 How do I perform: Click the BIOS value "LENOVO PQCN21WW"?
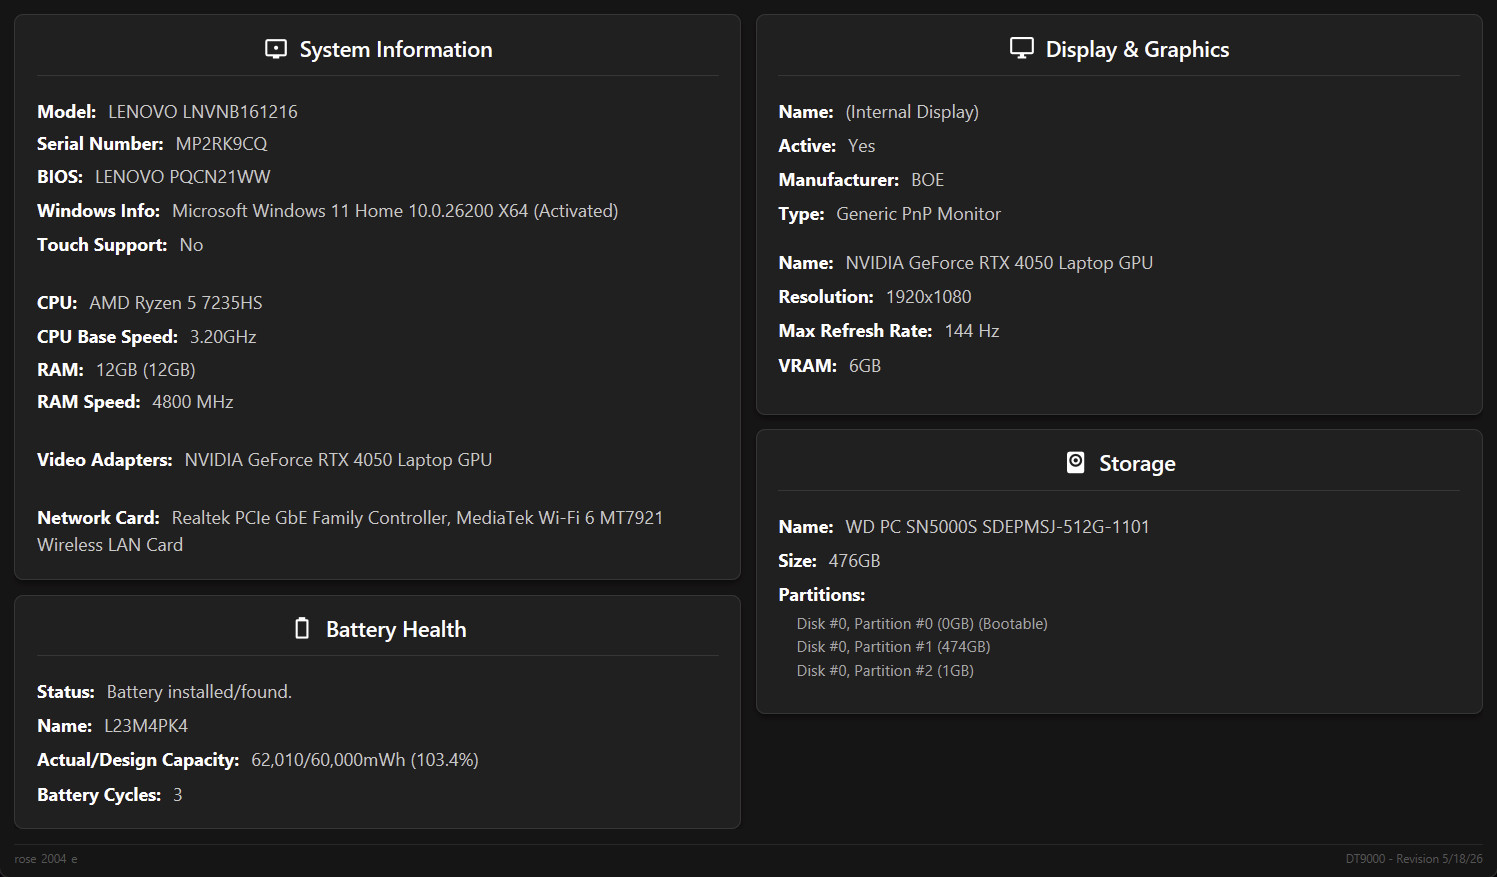pyautogui.click(x=183, y=177)
